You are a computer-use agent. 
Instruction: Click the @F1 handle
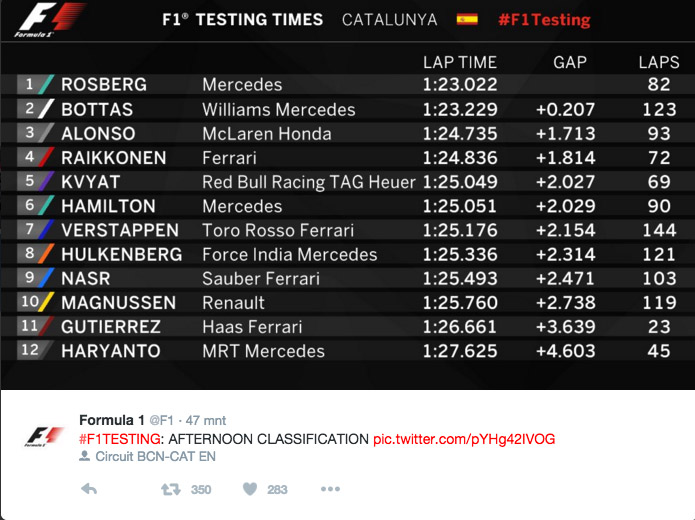coord(161,420)
